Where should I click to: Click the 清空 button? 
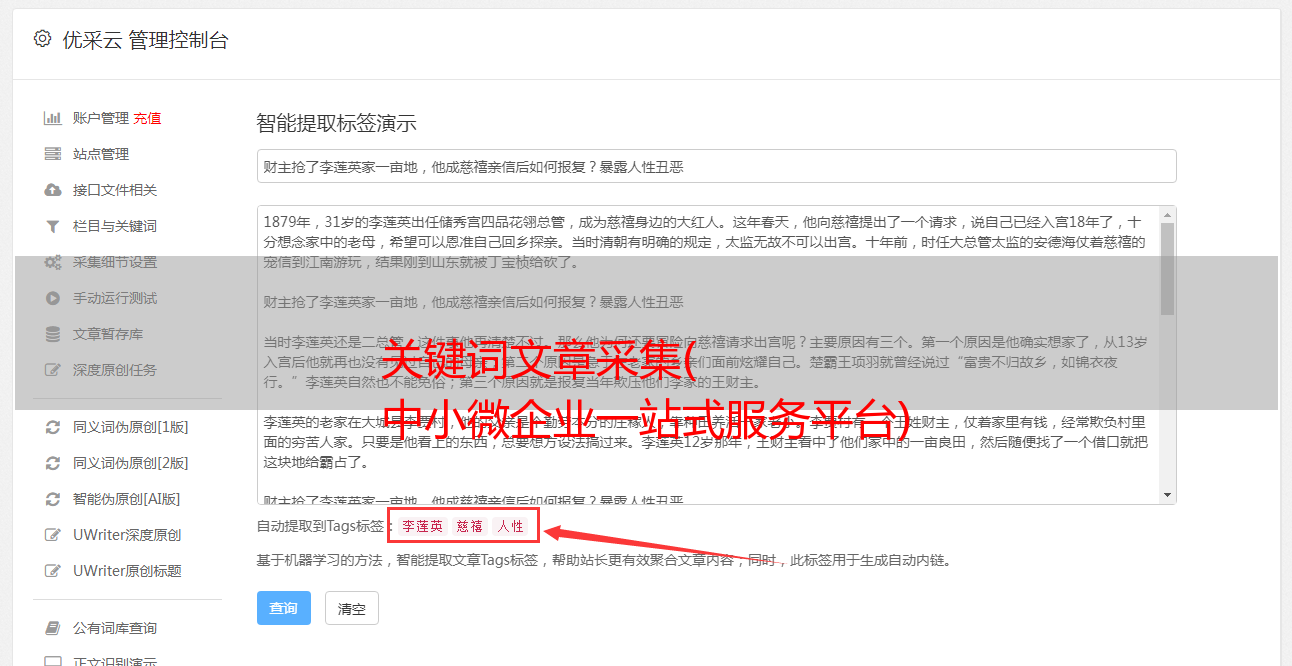pyautogui.click(x=352, y=608)
